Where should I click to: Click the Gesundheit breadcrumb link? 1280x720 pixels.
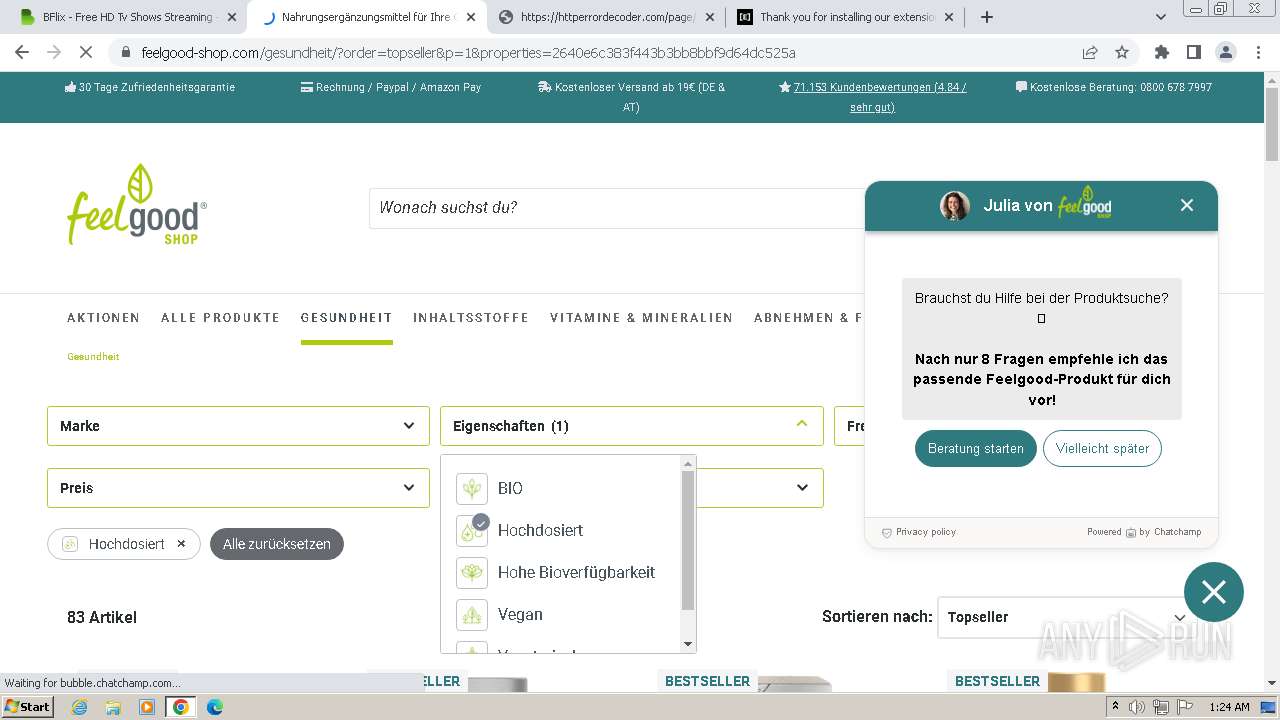pos(93,356)
